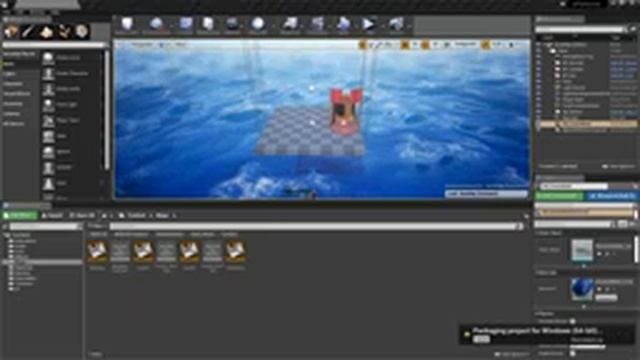
Task: Open the Content toolbar button
Action: click(x=186, y=25)
